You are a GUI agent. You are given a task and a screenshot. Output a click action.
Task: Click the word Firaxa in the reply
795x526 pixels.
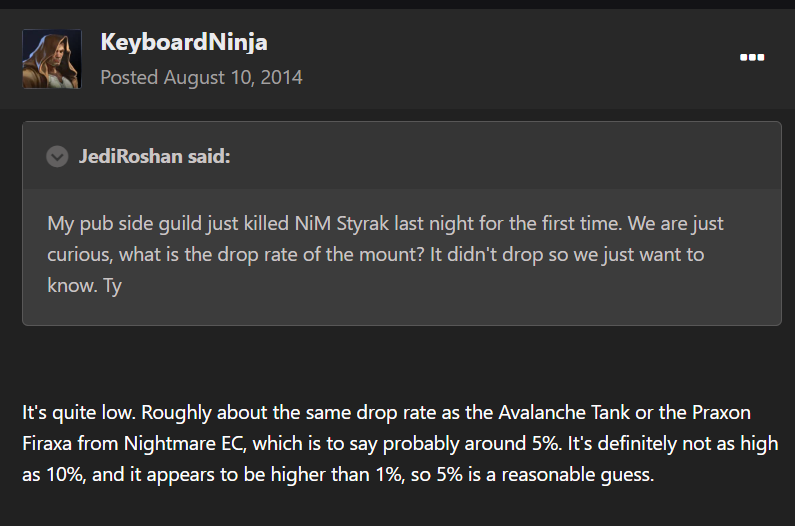[49, 443]
